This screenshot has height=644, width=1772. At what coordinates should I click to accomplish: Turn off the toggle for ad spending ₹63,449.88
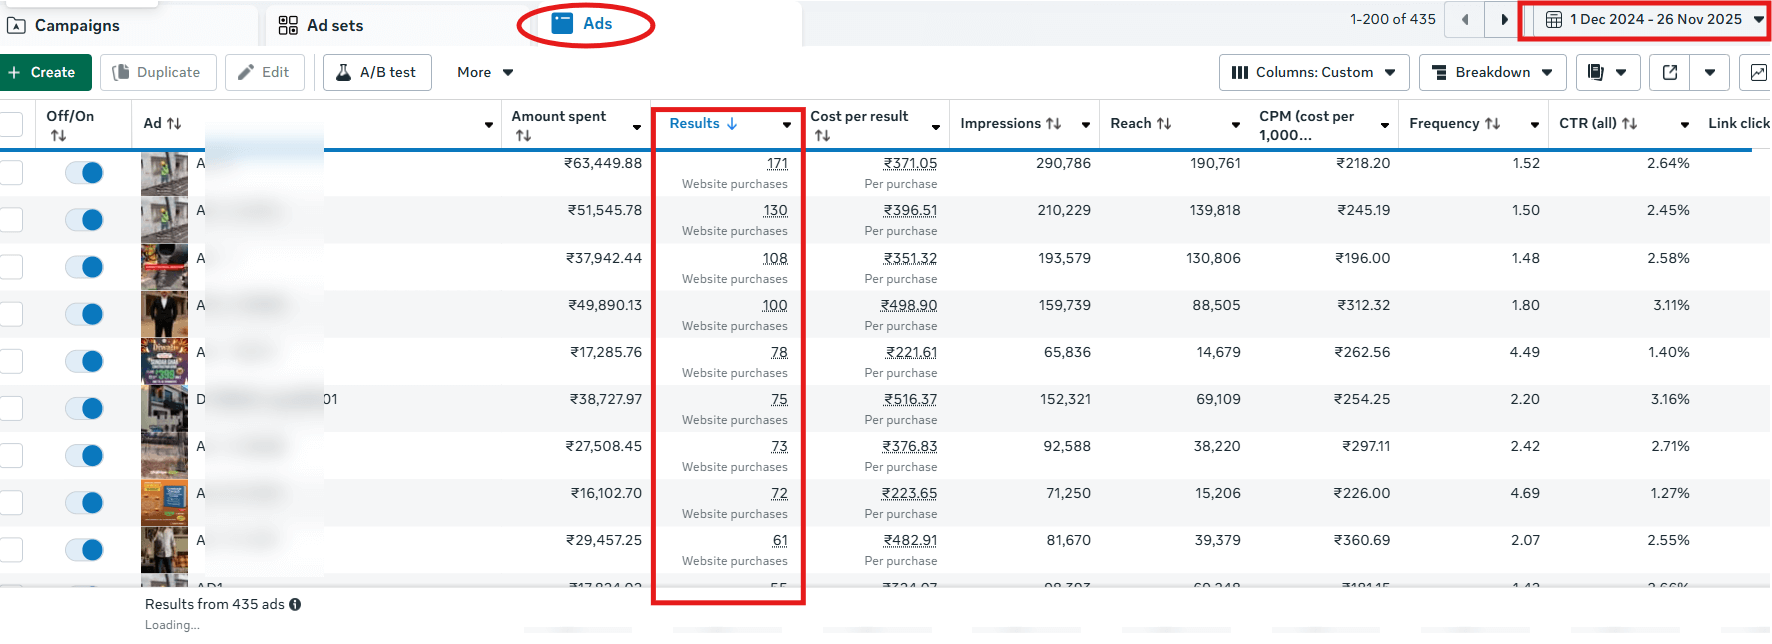(84, 173)
